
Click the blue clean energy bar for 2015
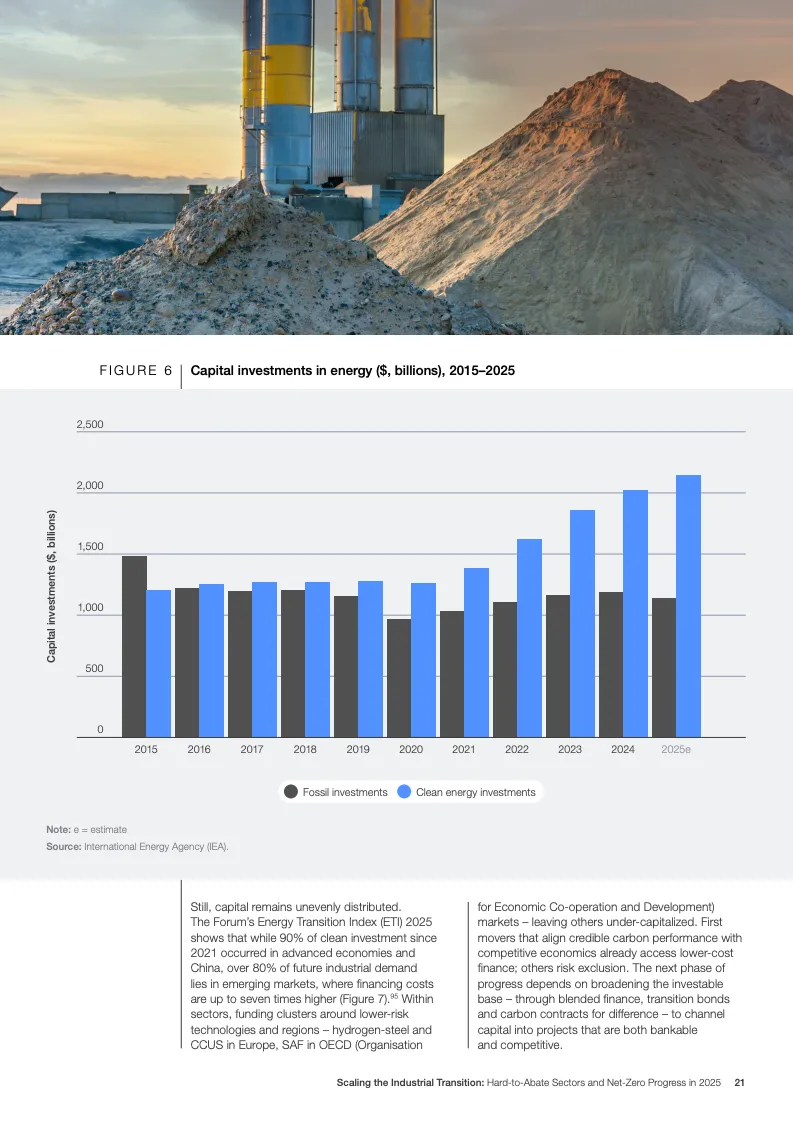[x=159, y=663]
